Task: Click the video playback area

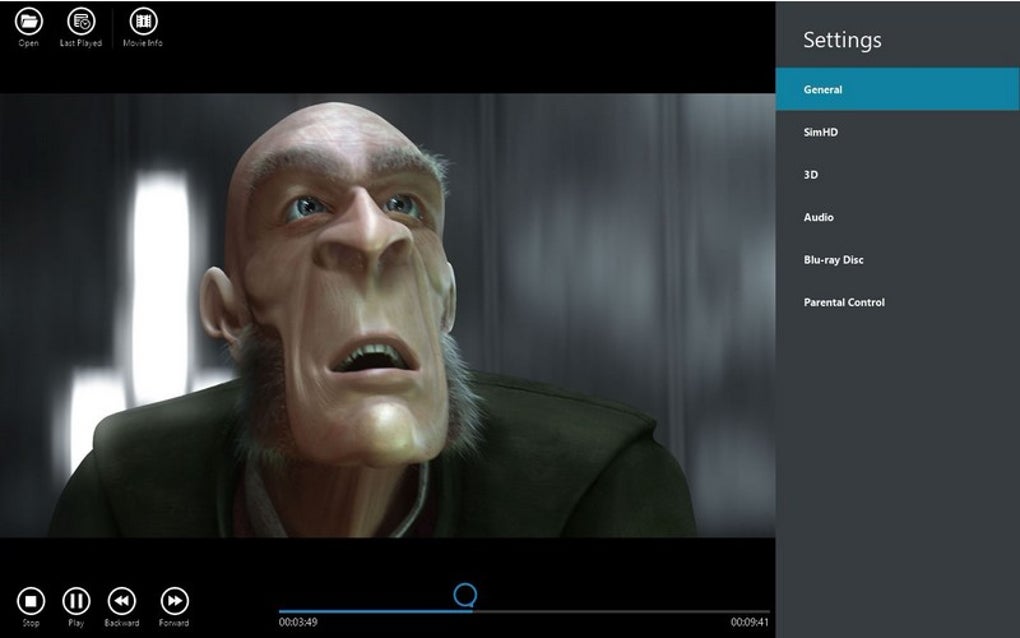Action: pyautogui.click(x=388, y=315)
